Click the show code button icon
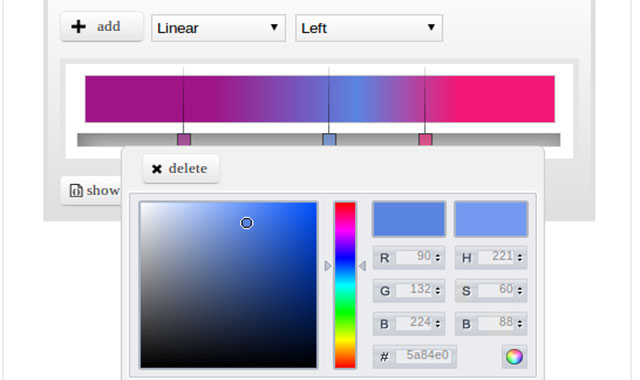The image size is (640, 380). click(76, 191)
